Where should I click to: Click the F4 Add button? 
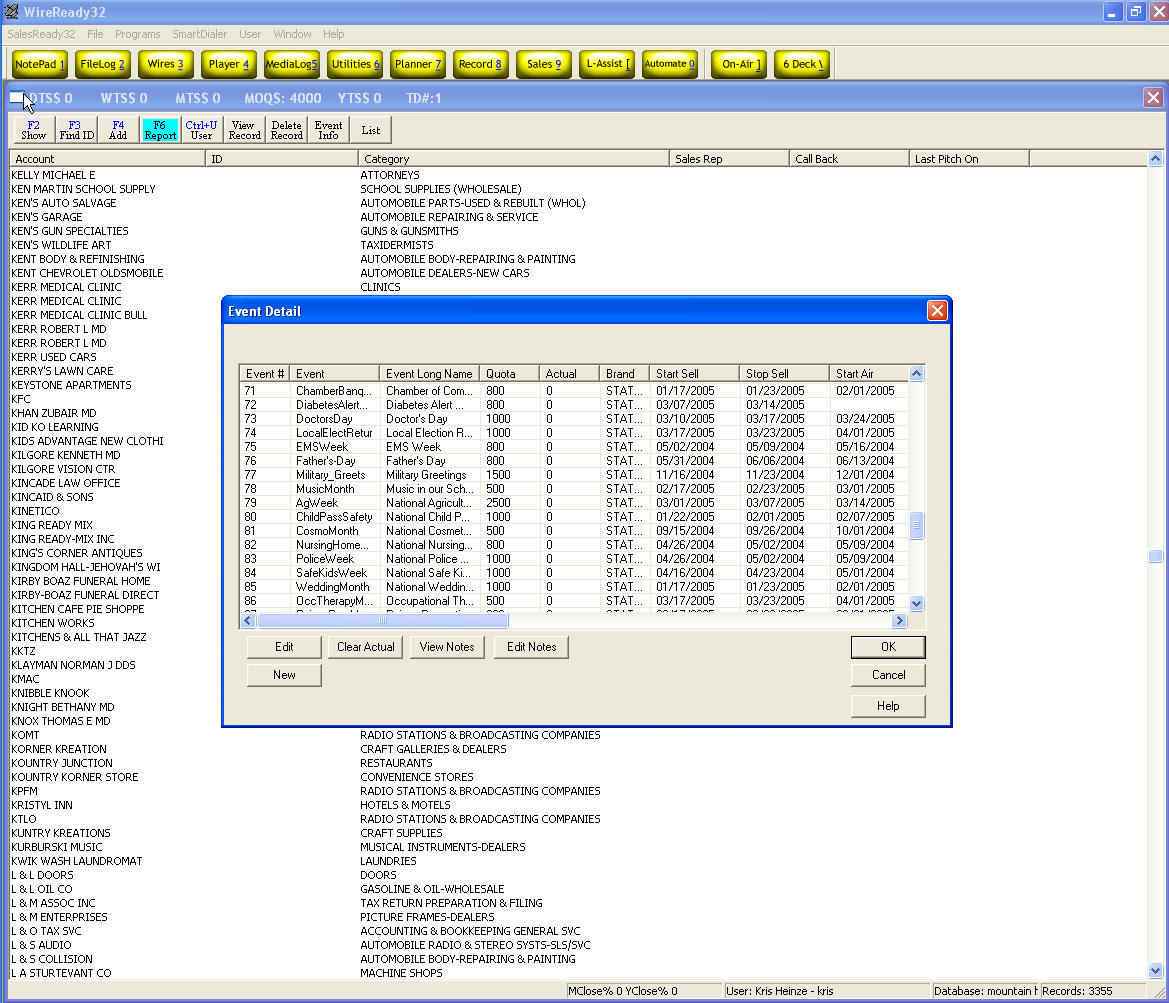pos(119,131)
